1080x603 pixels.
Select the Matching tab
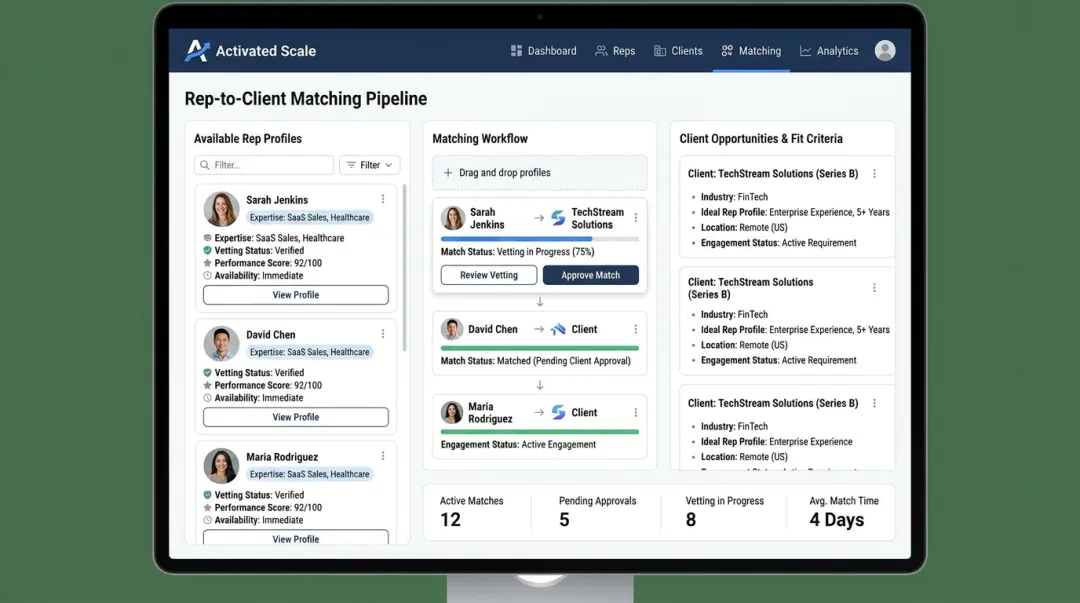coord(751,51)
